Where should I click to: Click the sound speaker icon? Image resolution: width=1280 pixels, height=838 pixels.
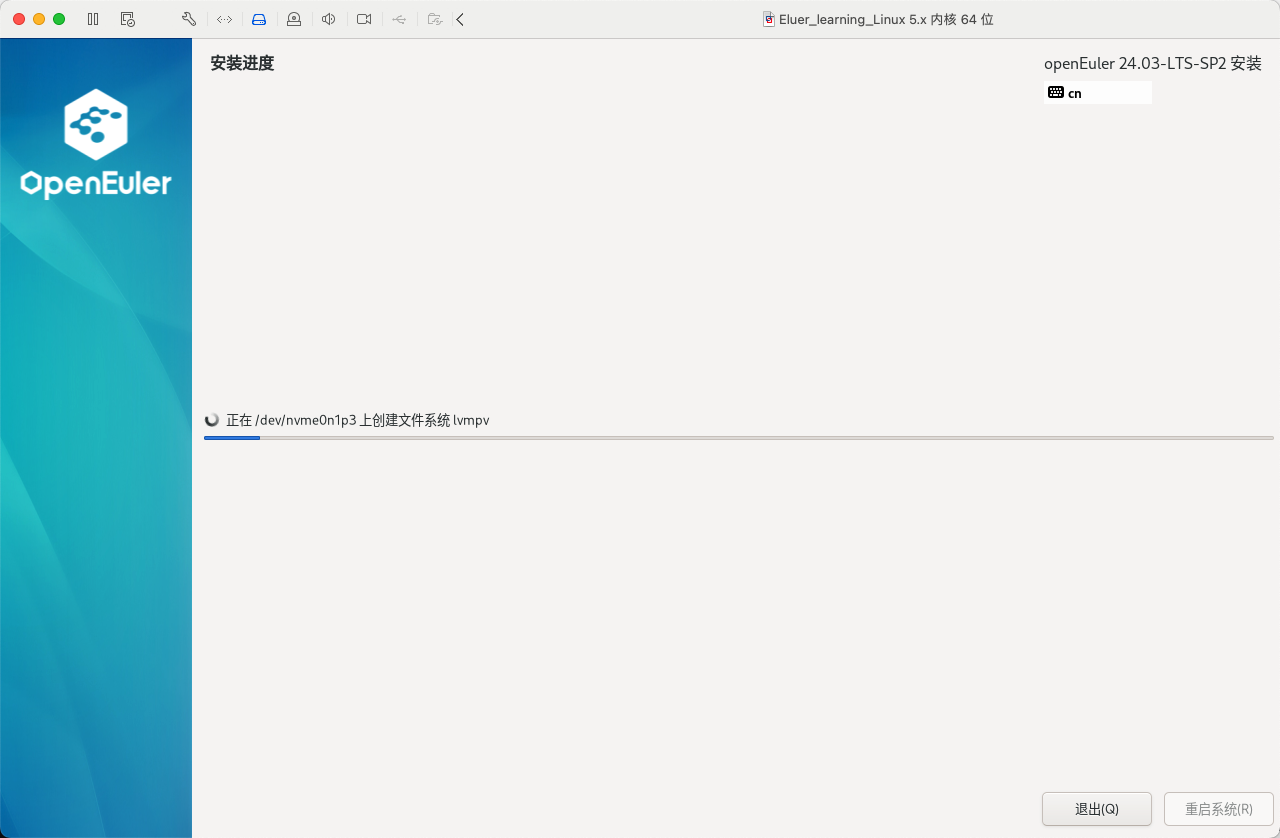[329, 19]
